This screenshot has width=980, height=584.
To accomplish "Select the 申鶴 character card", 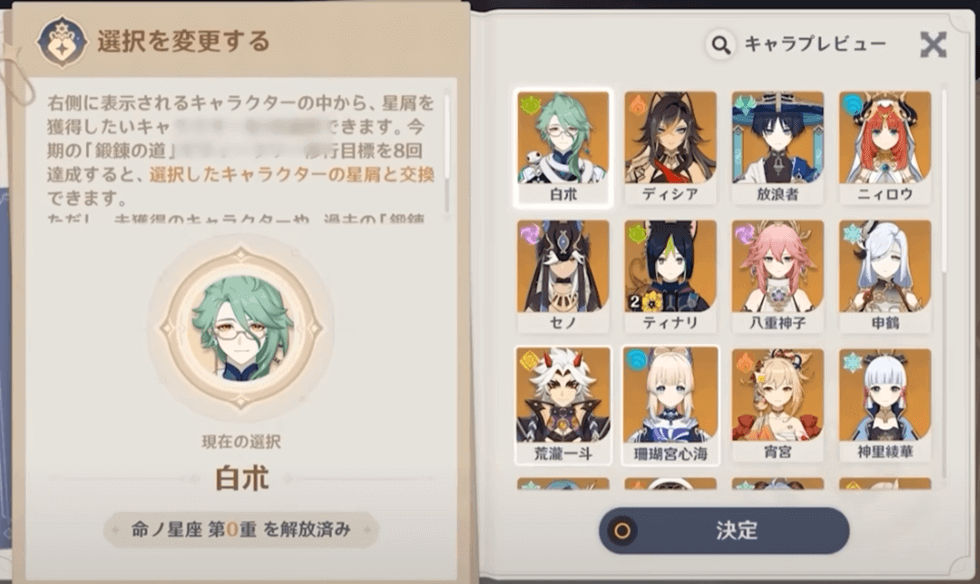I will click(885, 276).
